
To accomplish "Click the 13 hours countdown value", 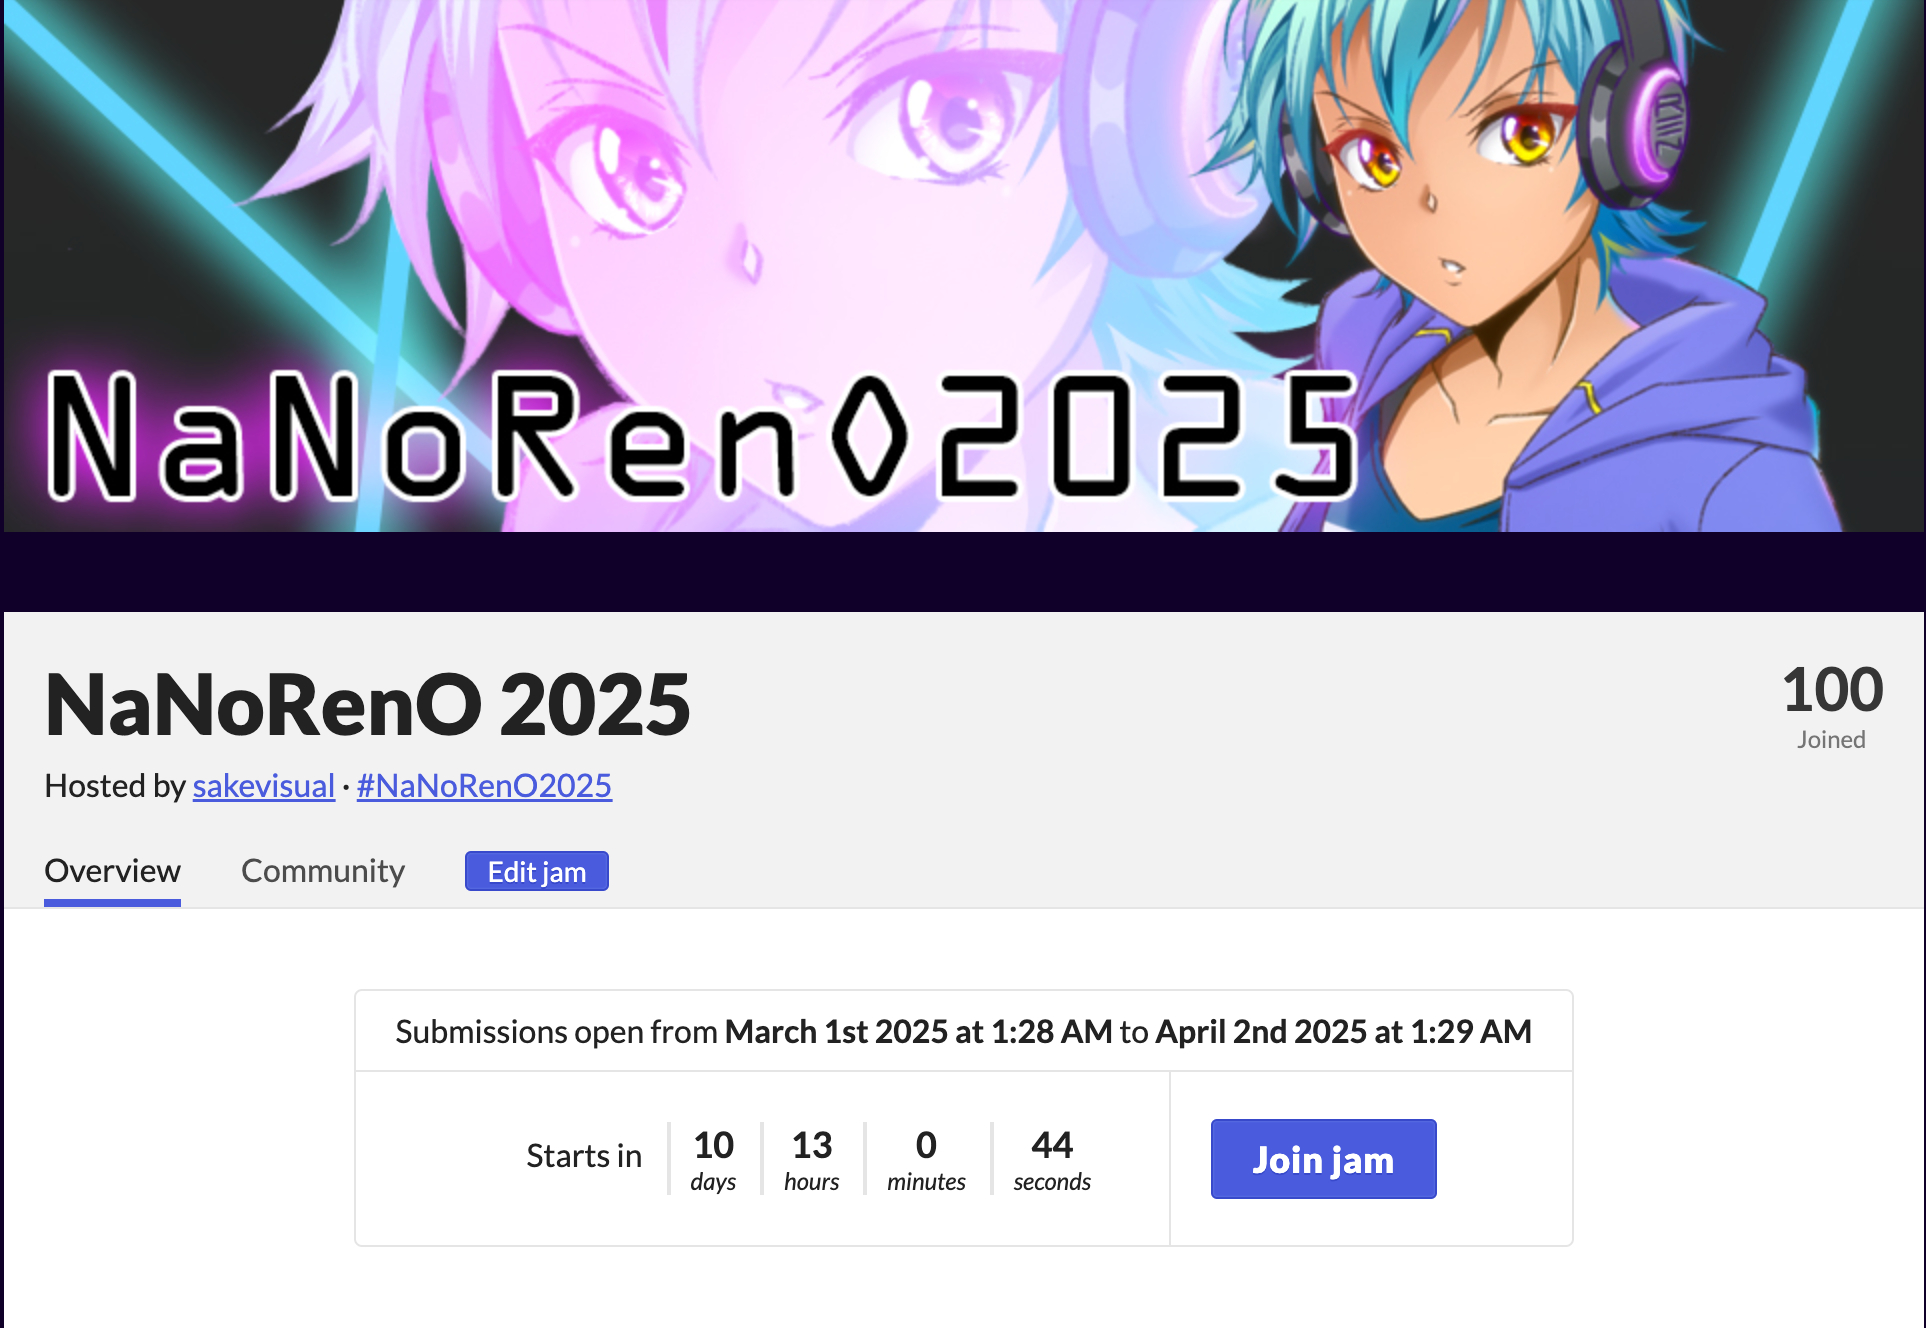I will (x=811, y=1159).
